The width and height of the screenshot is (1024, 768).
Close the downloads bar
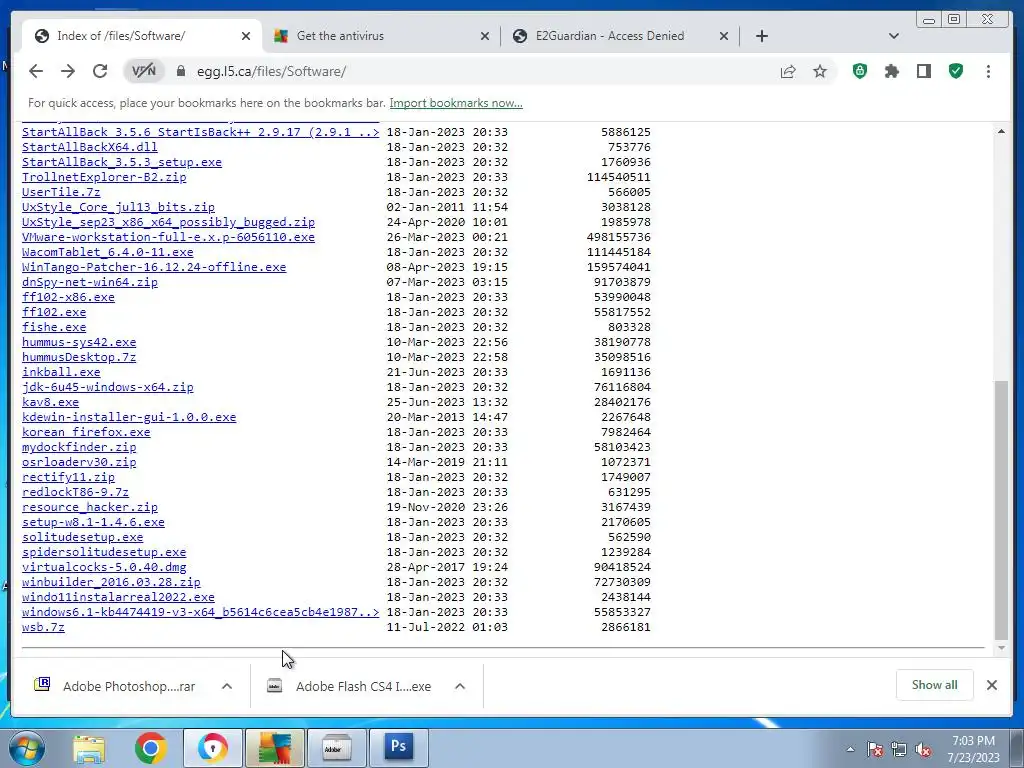(992, 685)
